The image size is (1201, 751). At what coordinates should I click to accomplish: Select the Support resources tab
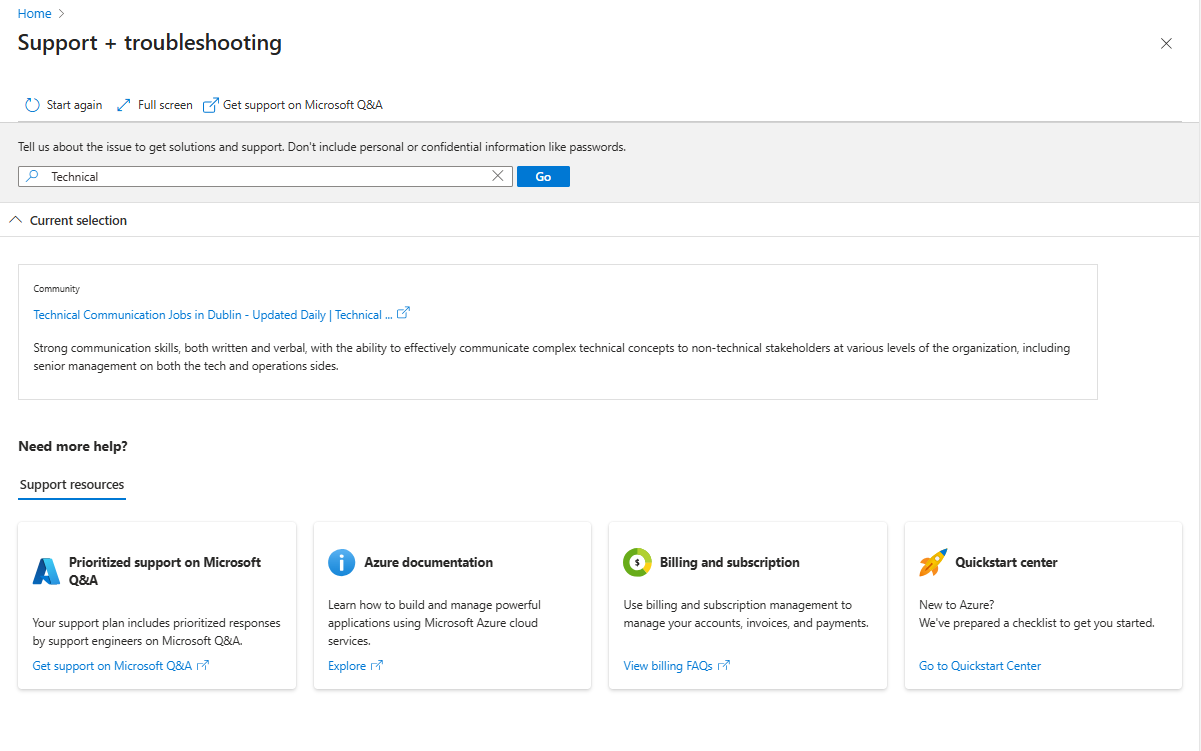pyautogui.click(x=72, y=485)
